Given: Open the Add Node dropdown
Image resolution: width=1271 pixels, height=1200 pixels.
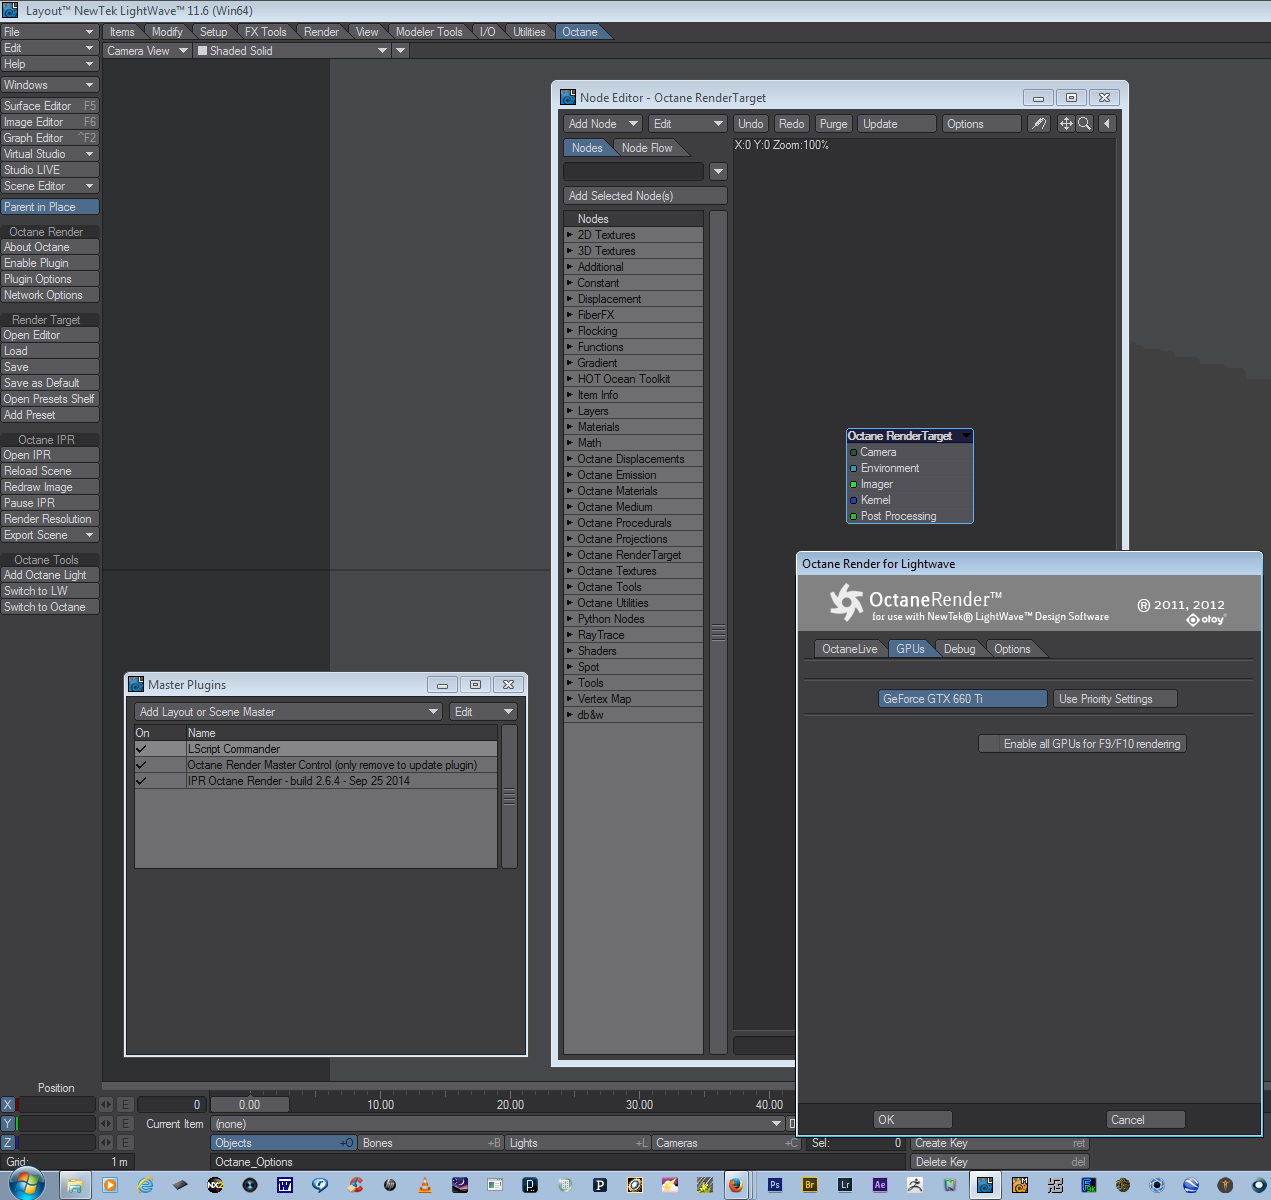Looking at the screenshot, I should 603,124.
